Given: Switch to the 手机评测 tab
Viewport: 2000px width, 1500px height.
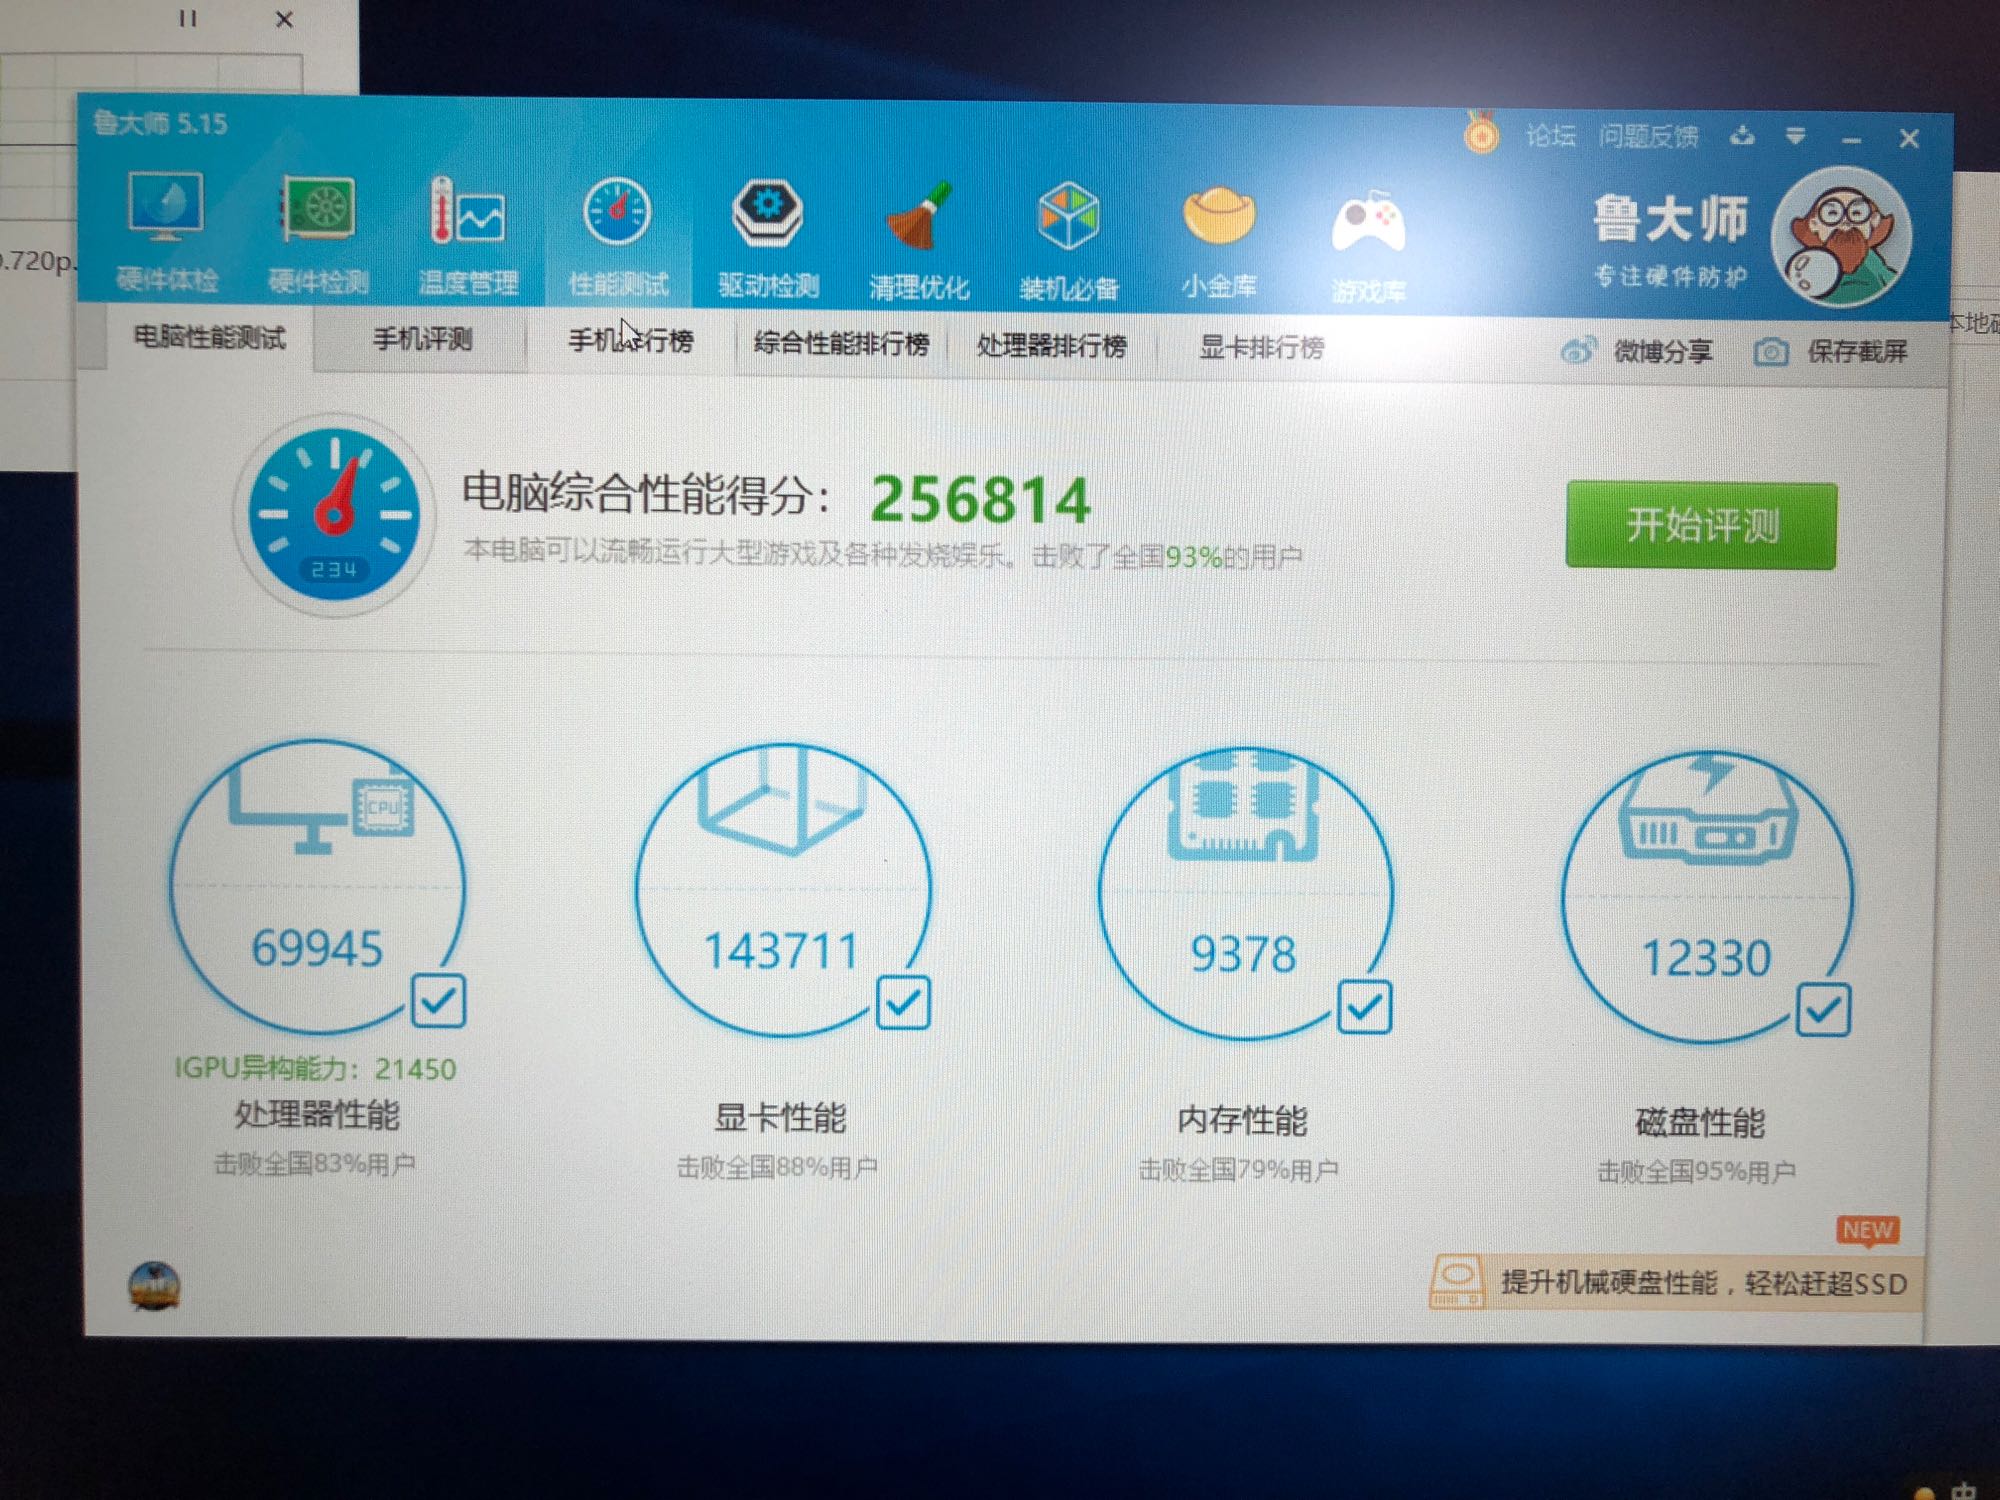Looking at the screenshot, I should 422,340.
